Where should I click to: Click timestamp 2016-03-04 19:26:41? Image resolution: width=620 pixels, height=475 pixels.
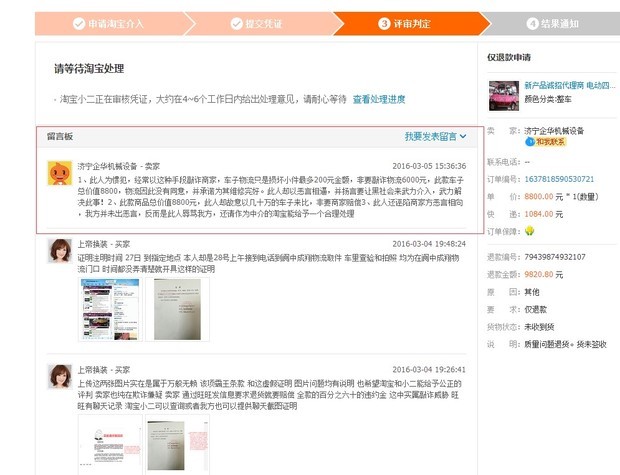click(429, 370)
